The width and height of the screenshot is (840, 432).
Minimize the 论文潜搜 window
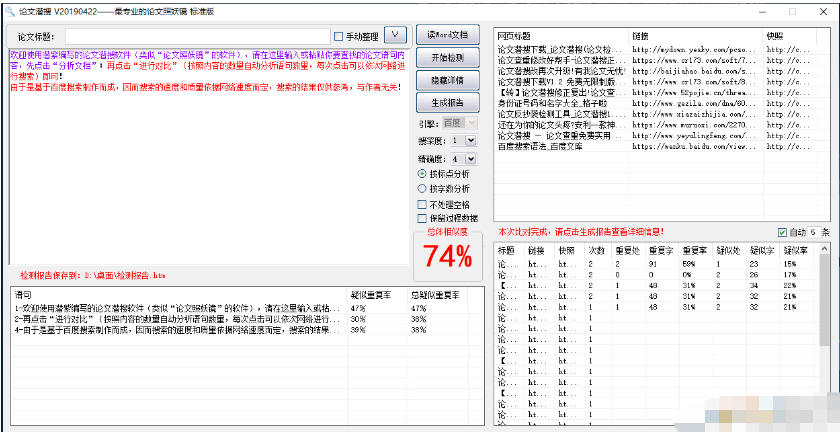coord(745,10)
